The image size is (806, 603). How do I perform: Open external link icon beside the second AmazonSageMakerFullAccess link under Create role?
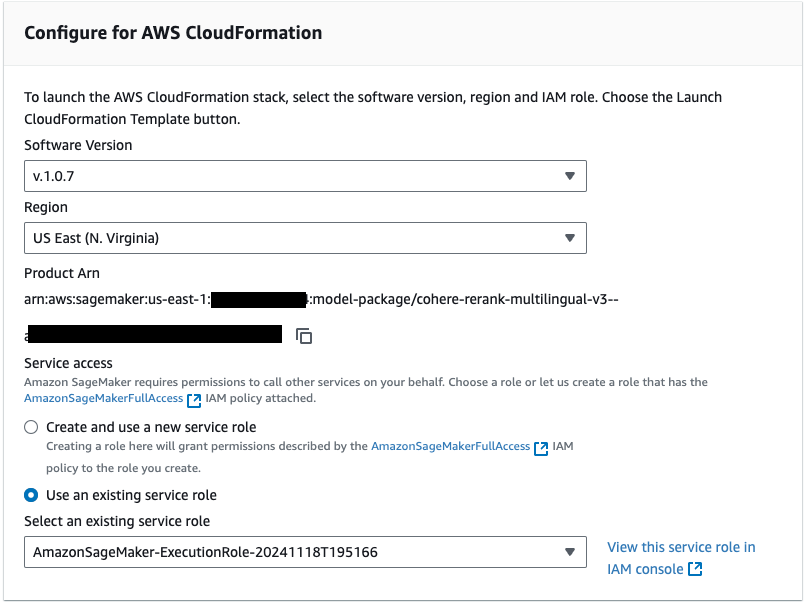pos(541,448)
